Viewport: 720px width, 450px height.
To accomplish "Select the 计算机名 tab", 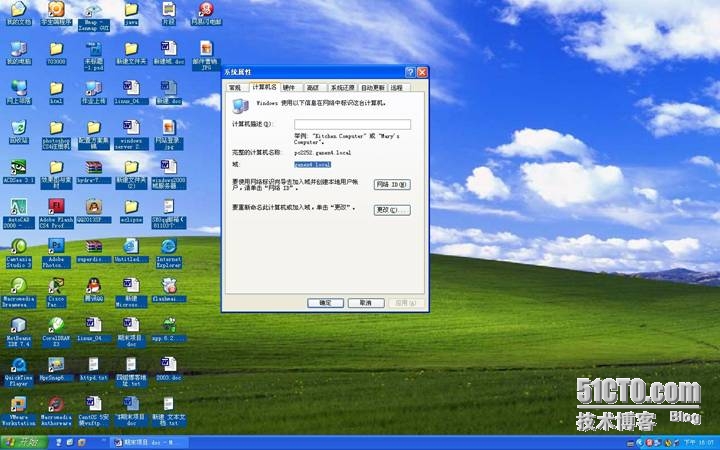I will click(264, 87).
